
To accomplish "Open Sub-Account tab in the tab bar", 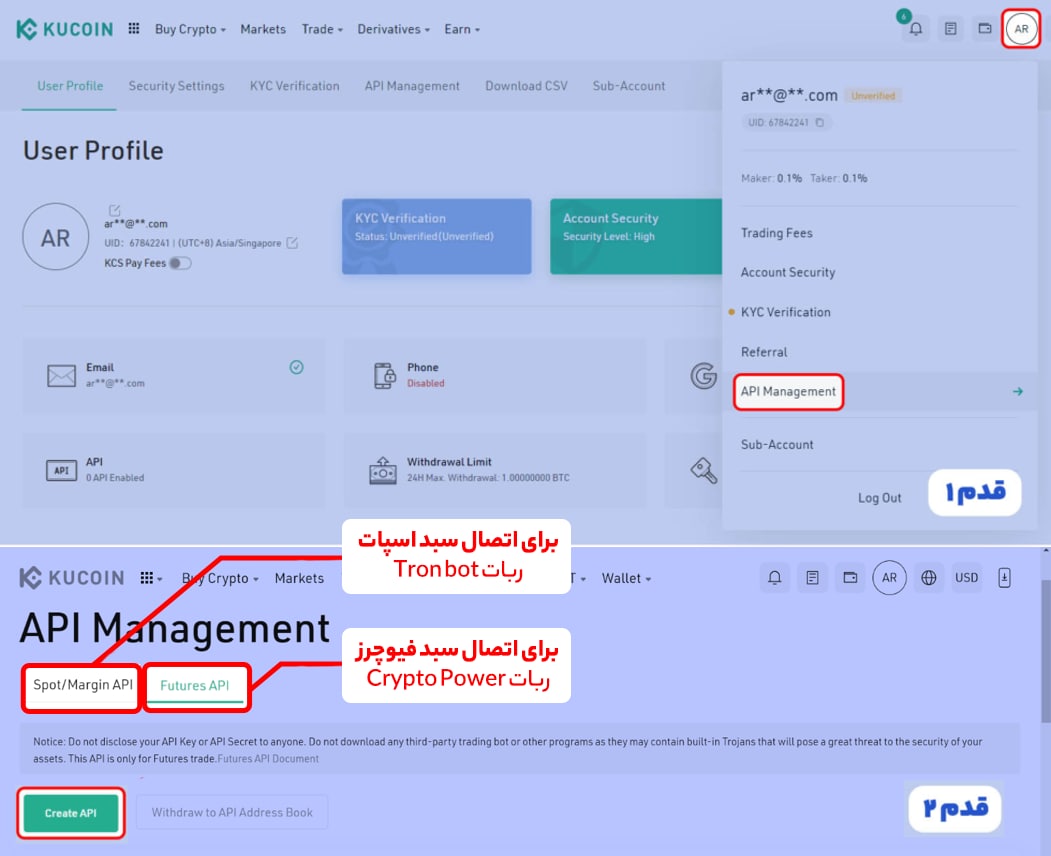I will (629, 86).
